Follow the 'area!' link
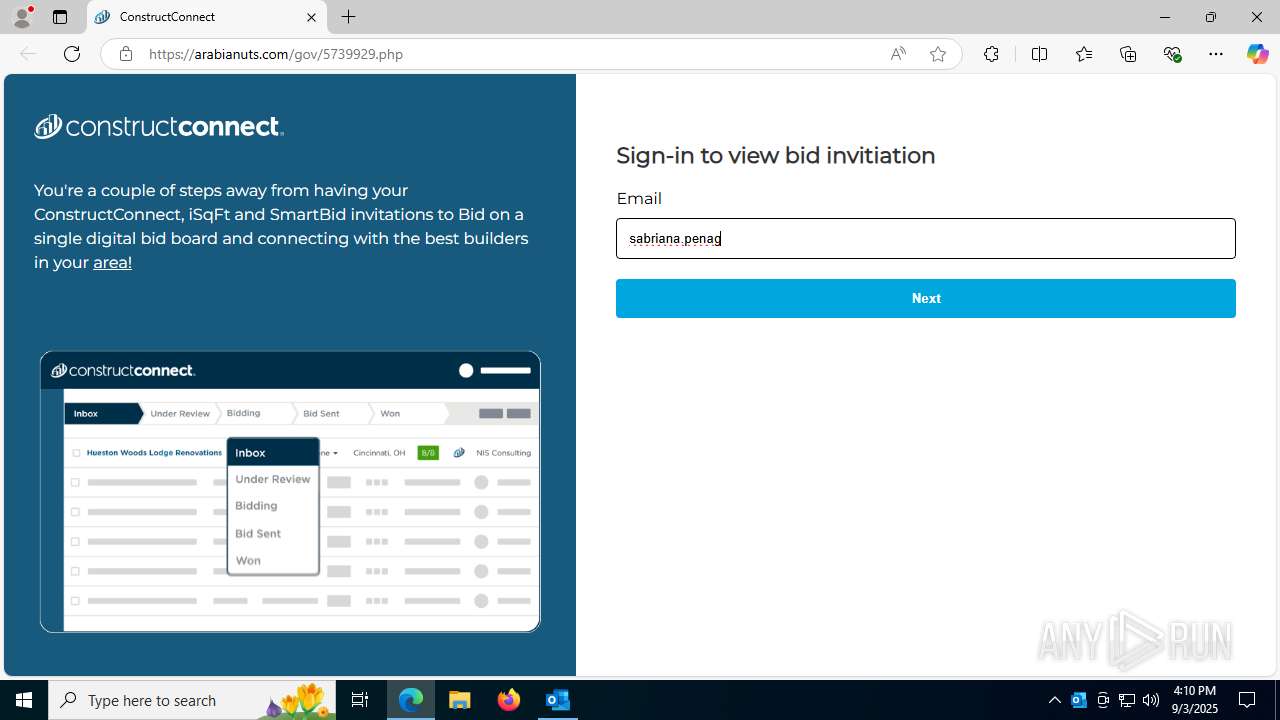The image size is (1280, 720). click(112, 262)
